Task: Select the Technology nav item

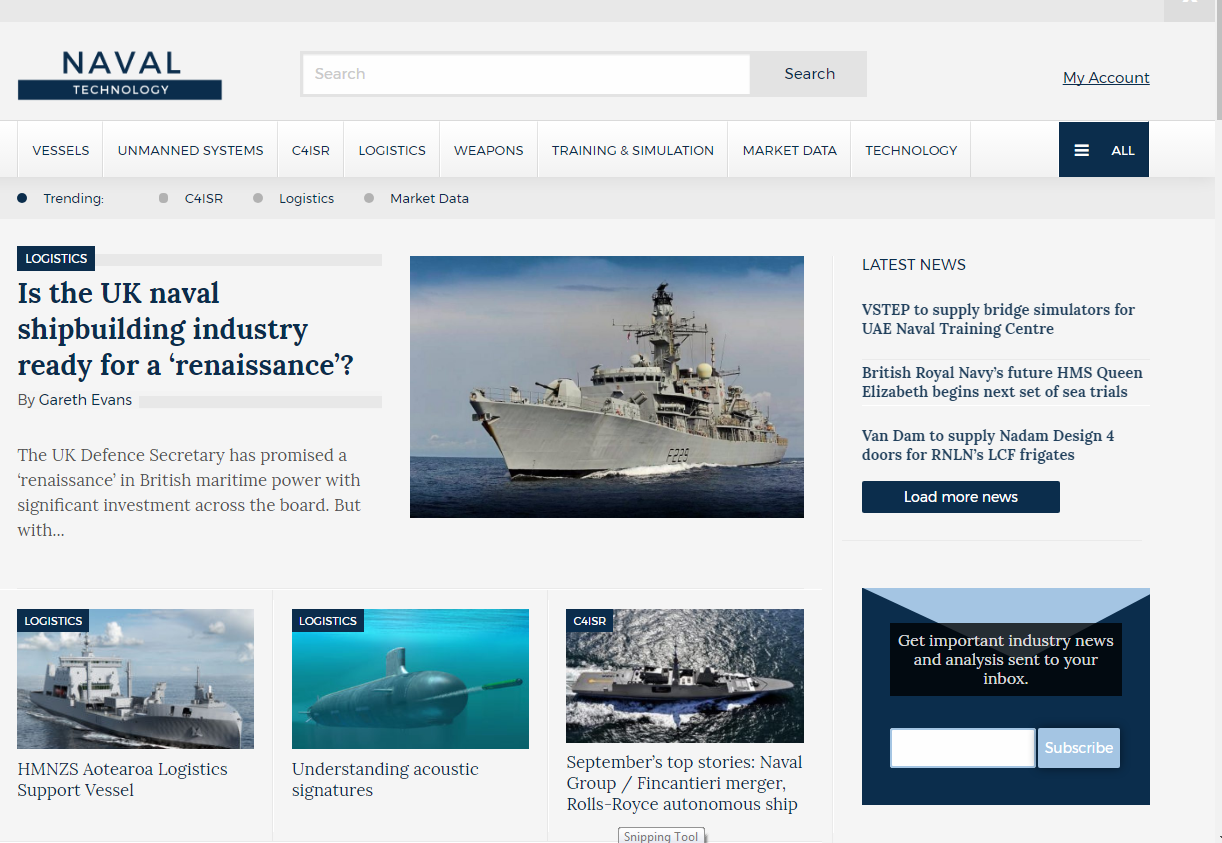Action: 910,150
